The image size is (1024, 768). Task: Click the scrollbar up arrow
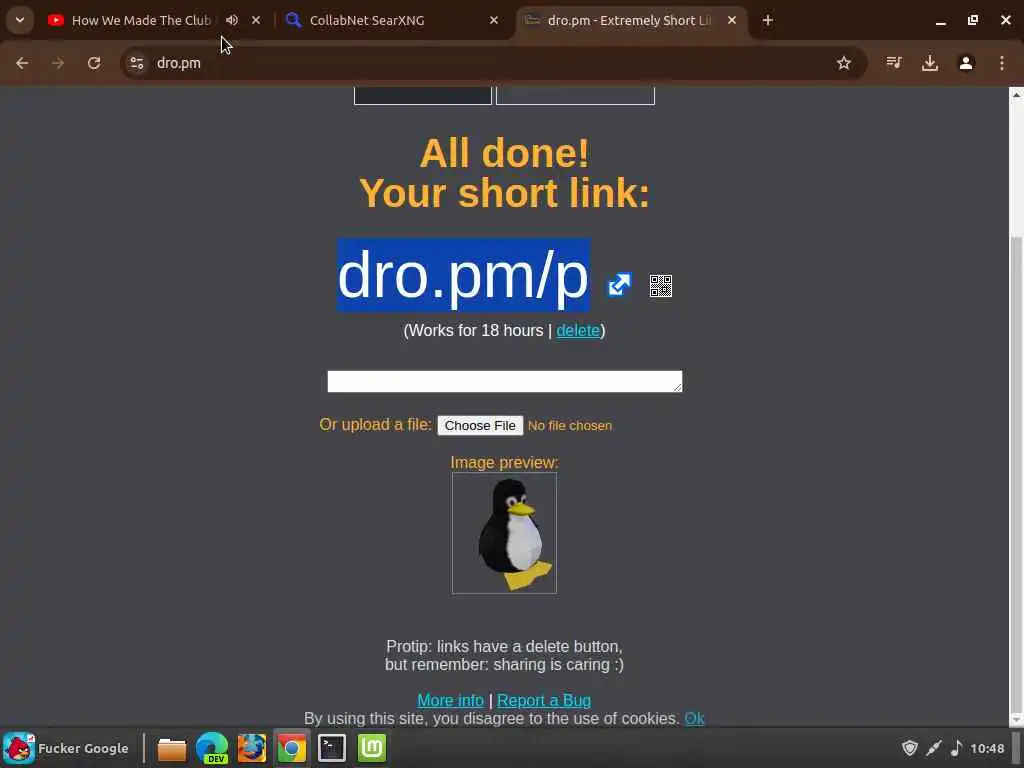1016,94
